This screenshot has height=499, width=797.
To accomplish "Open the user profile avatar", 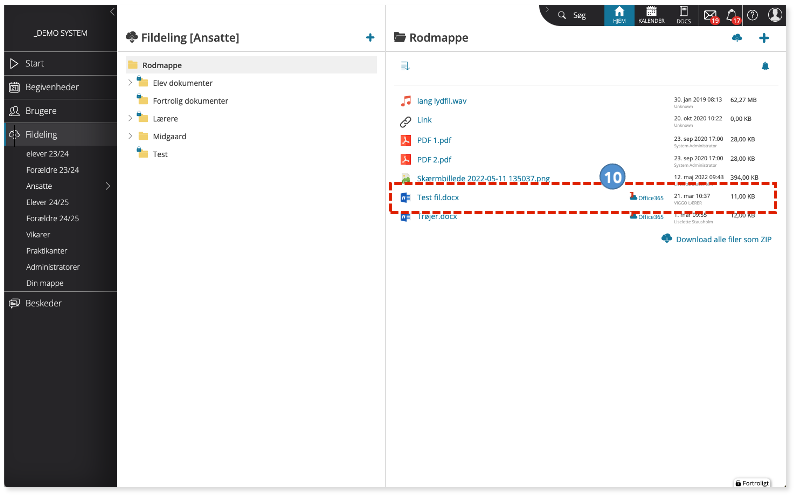I will click(775, 15).
